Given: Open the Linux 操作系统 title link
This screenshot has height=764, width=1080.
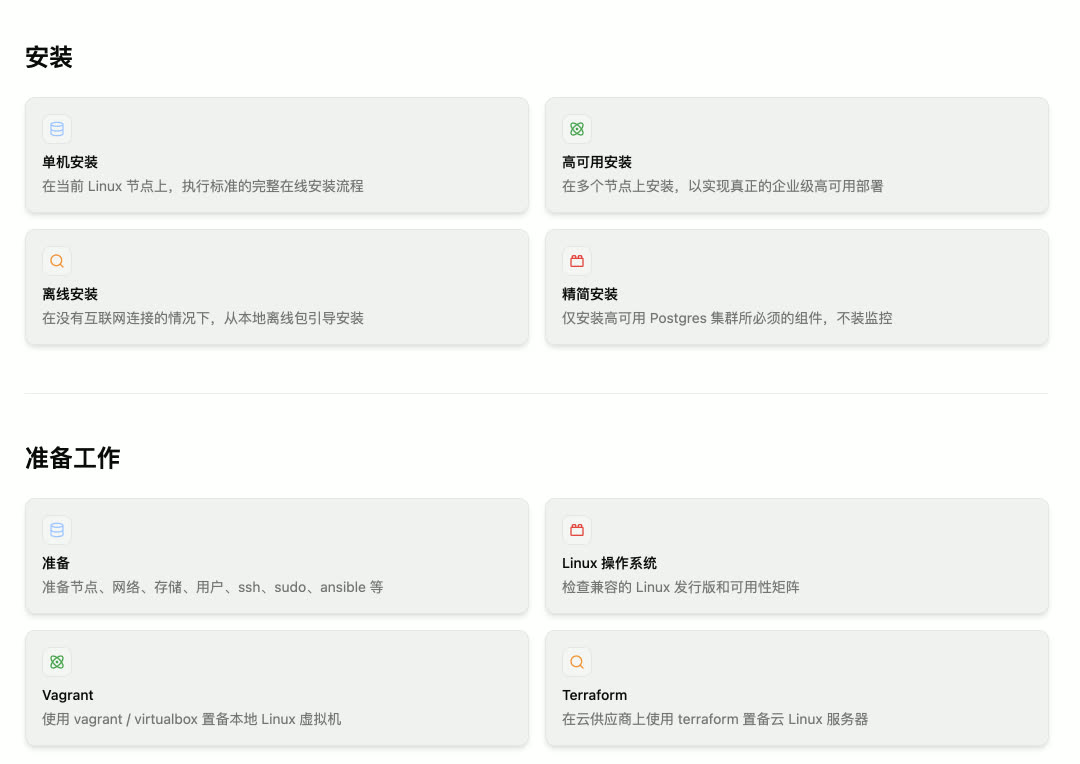Looking at the screenshot, I should 609,563.
